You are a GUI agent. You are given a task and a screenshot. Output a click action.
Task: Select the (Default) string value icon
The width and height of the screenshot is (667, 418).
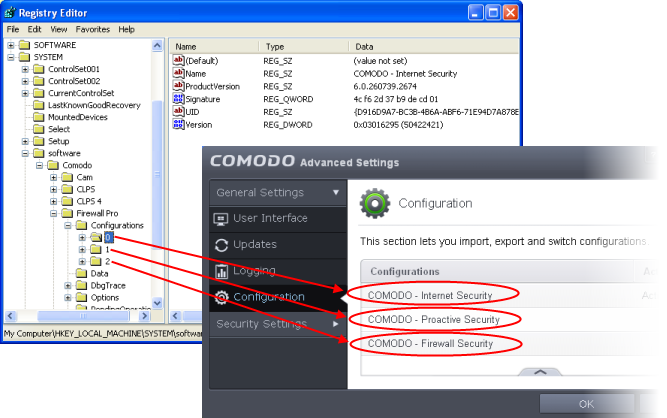[x=178, y=60]
